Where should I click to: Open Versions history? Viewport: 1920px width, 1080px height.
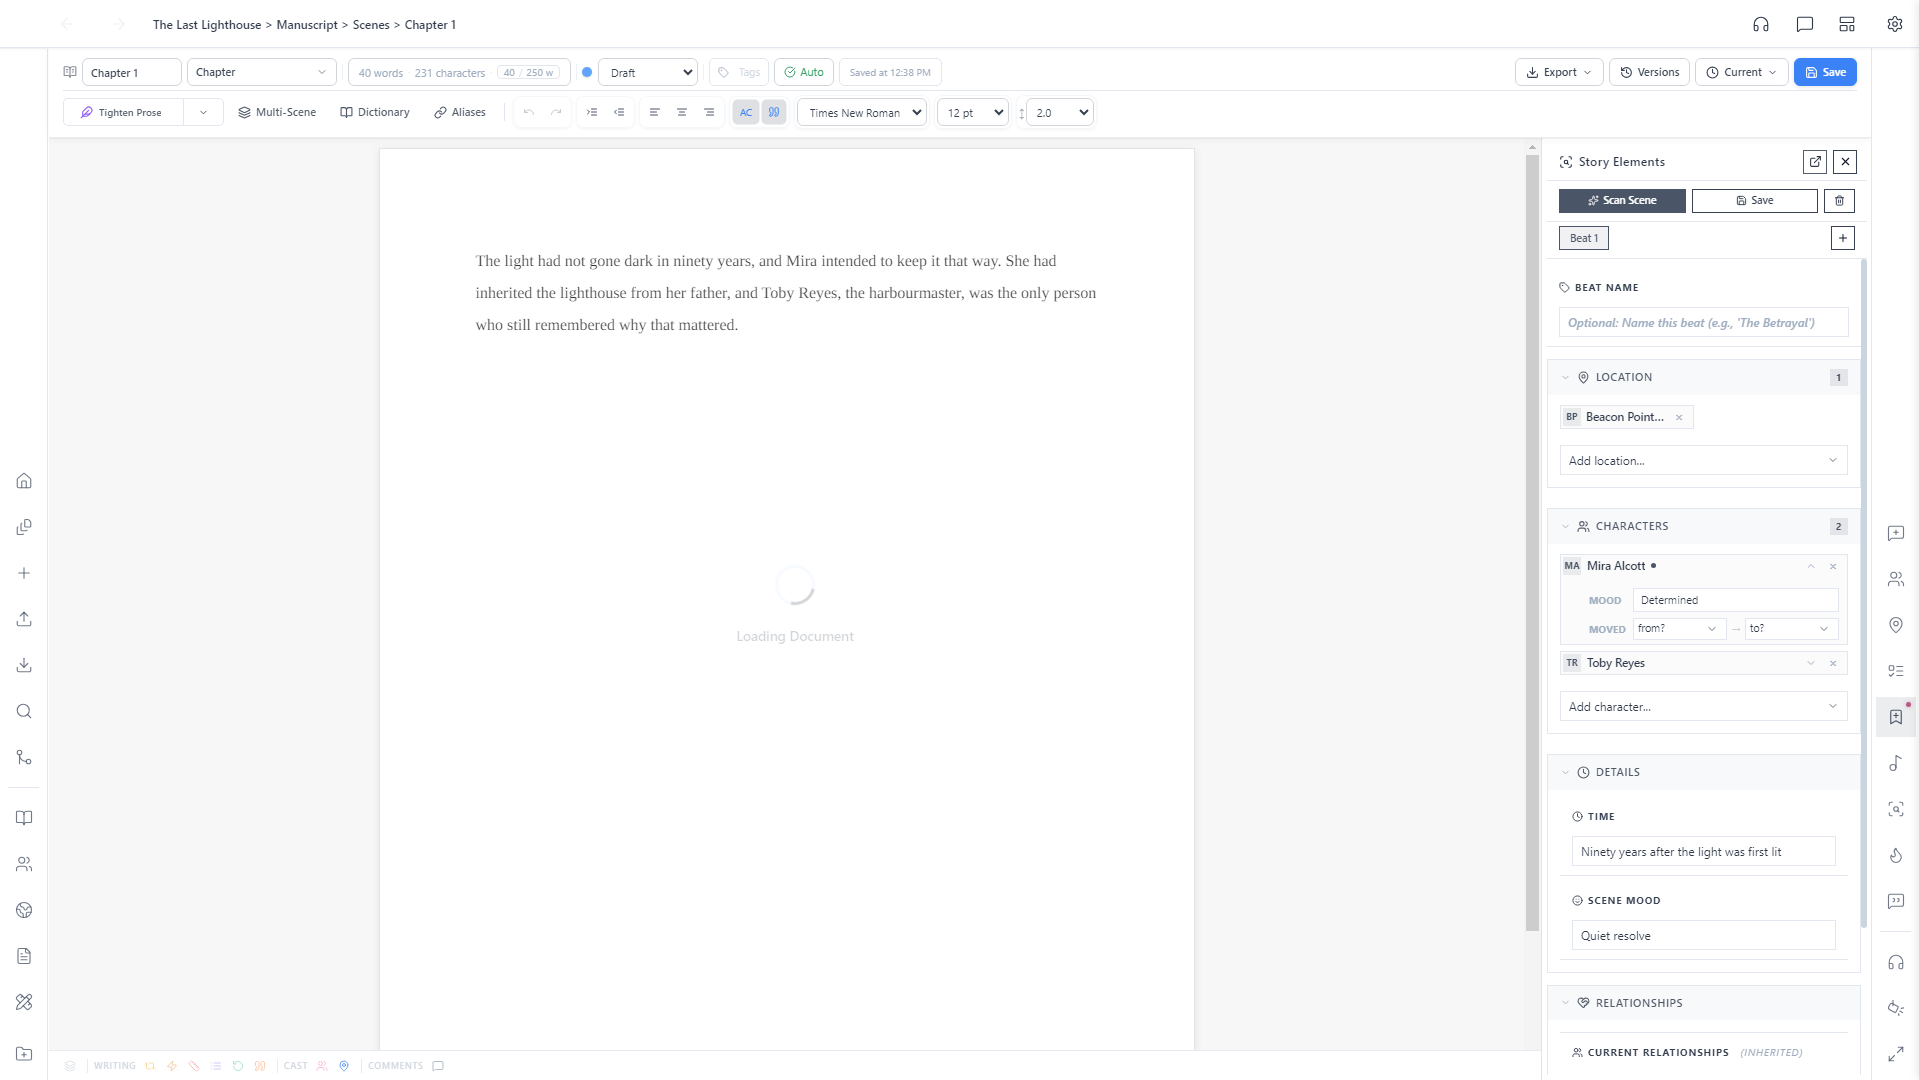click(1650, 72)
